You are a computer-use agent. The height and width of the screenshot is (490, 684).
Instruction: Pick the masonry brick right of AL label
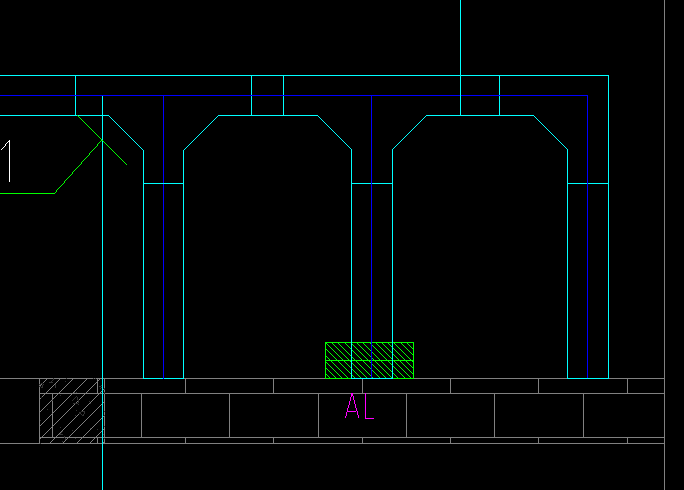pyautogui.click(x=450, y=415)
